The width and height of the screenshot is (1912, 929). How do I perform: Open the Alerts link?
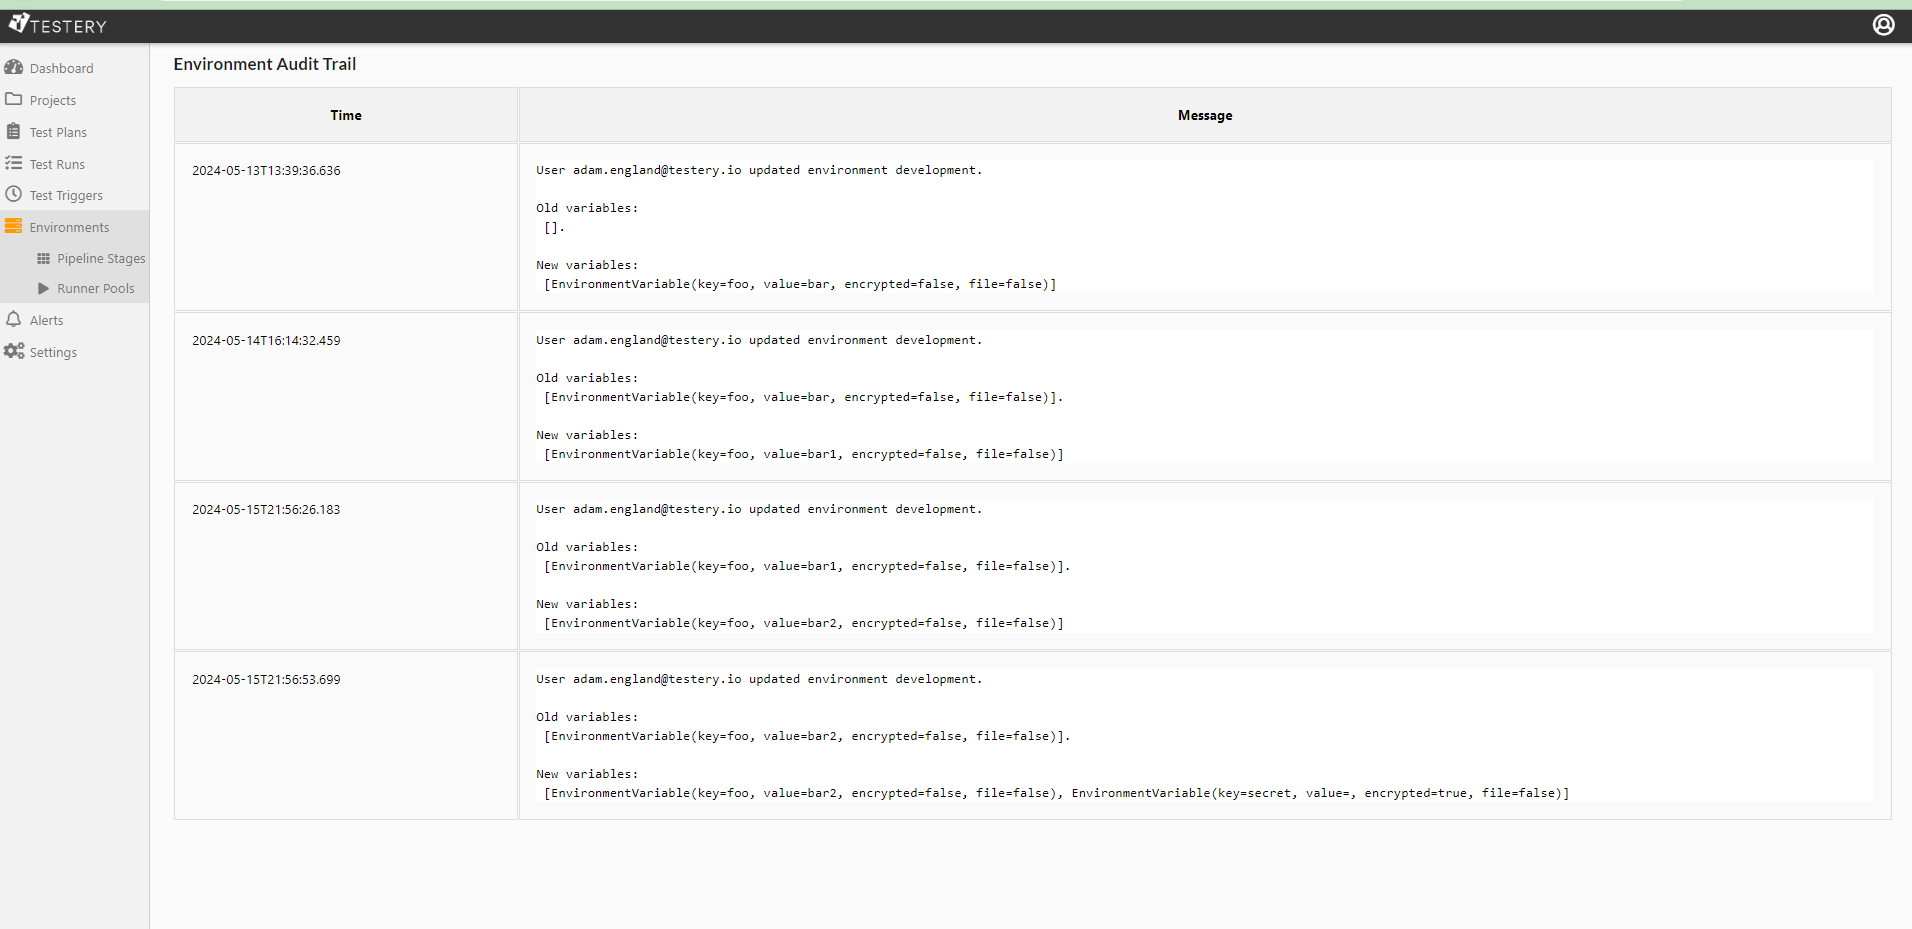click(46, 320)
